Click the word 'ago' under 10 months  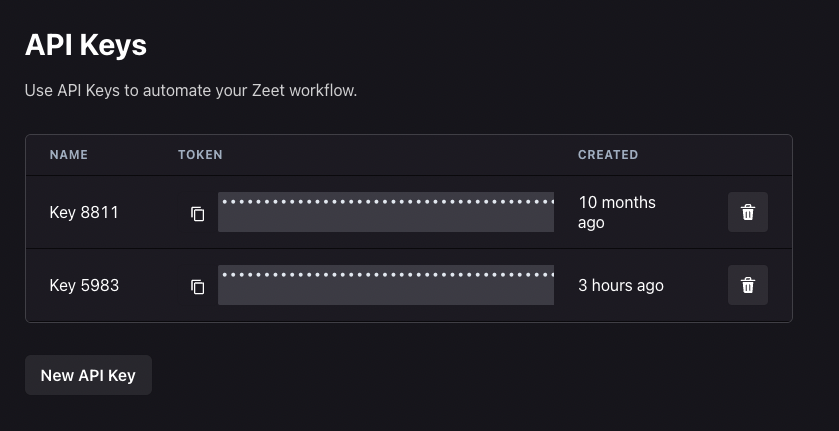tap(591, 223)
